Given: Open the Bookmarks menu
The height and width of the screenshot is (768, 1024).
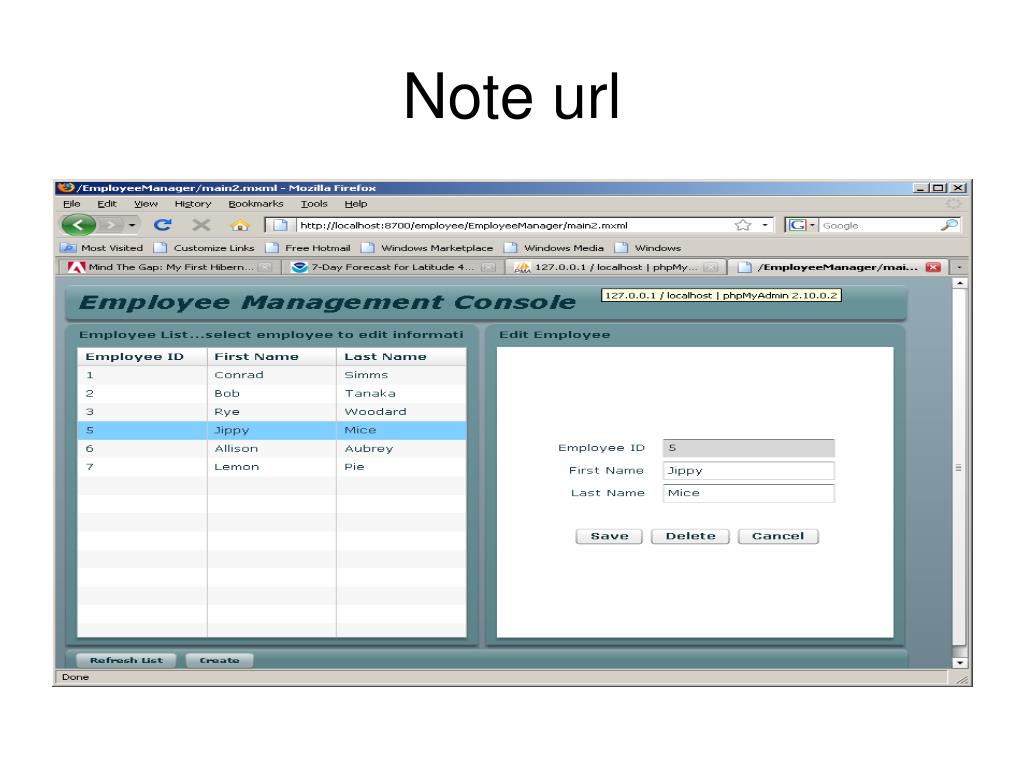Looking at the screenshot, I should (256, 204).
